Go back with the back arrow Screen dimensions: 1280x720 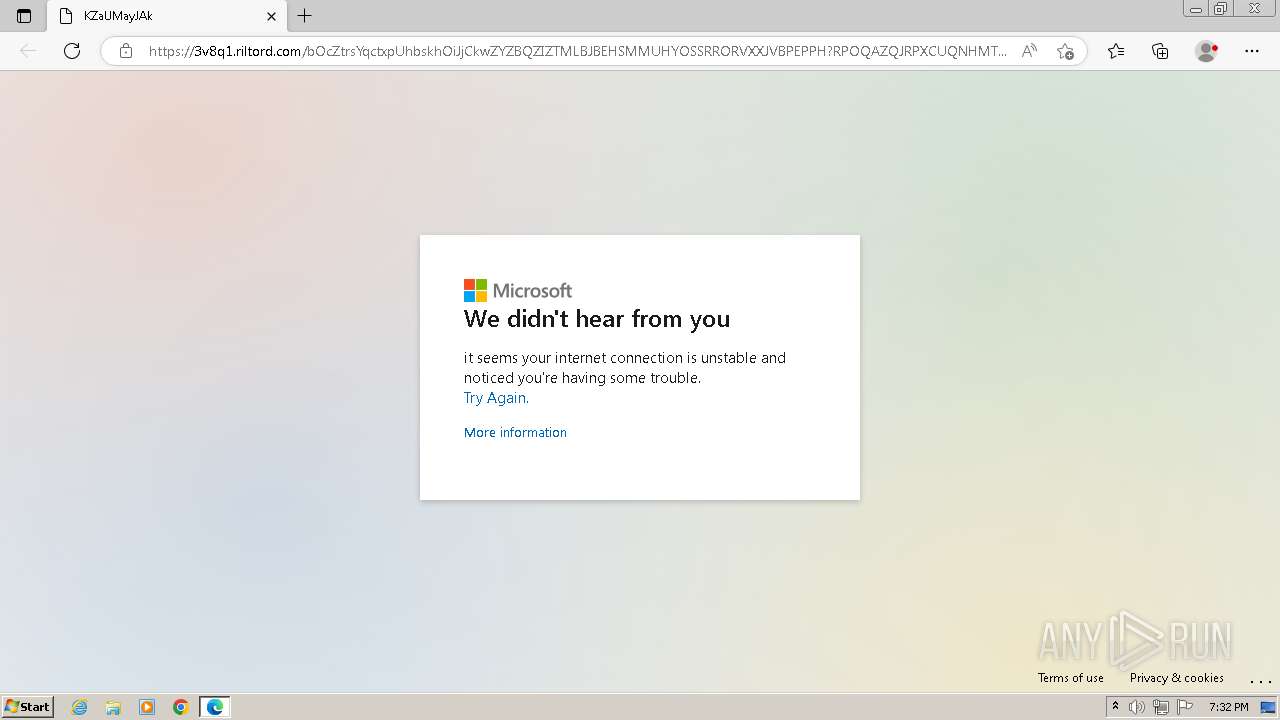28,51
